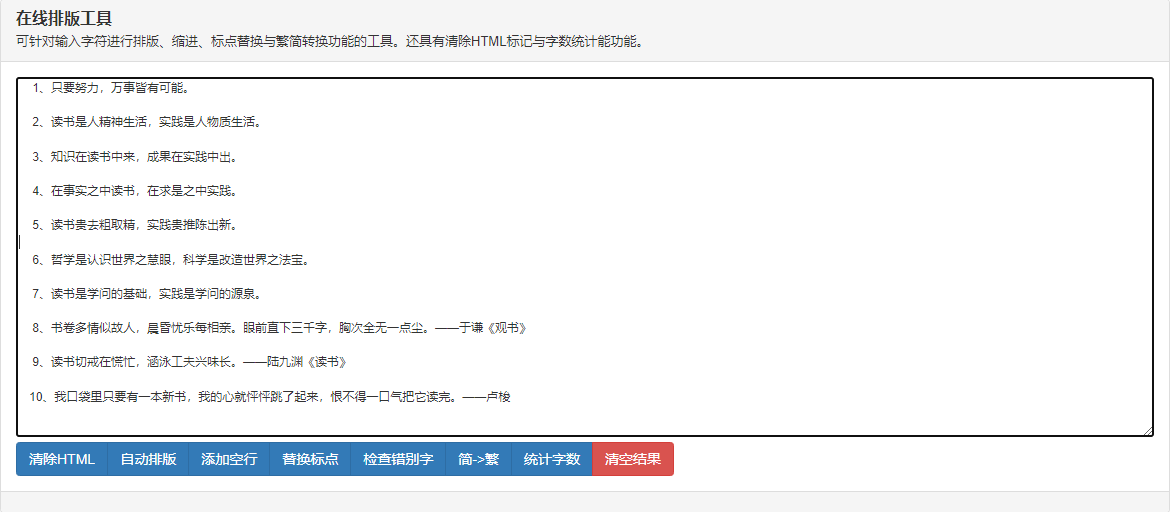Click line 5 读书贵去粗取精
The height and width of the screenshot is (512, 1170).
134,225
